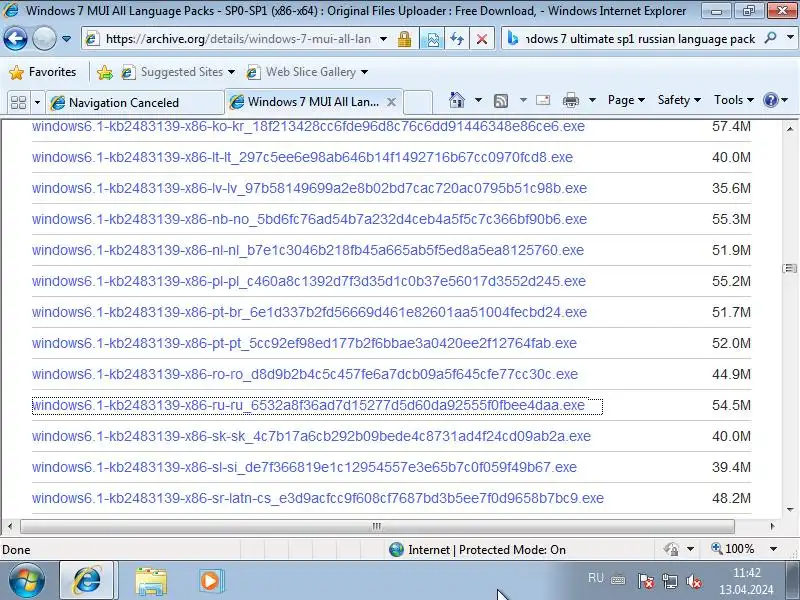Click the vertical scrollbar up arrow
Screen dimensions: 800x600
(x=790, y=129)
